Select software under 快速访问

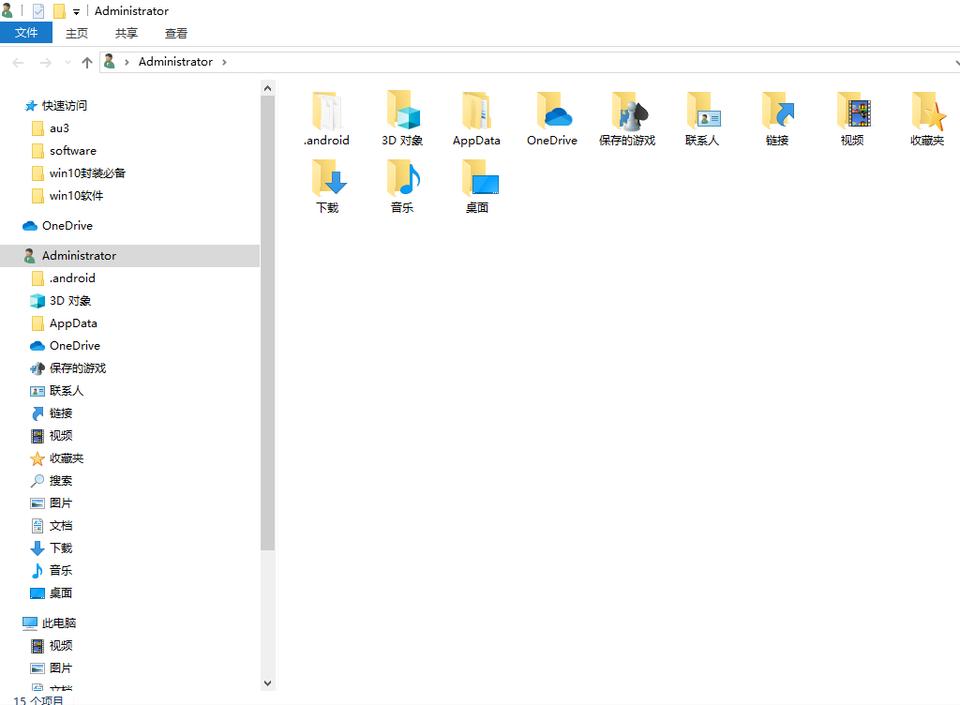coord(74,150)
